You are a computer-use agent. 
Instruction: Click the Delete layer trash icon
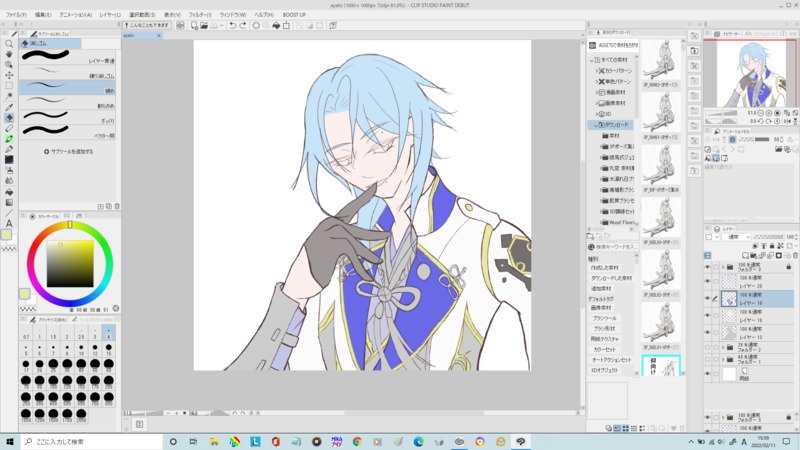795,256
